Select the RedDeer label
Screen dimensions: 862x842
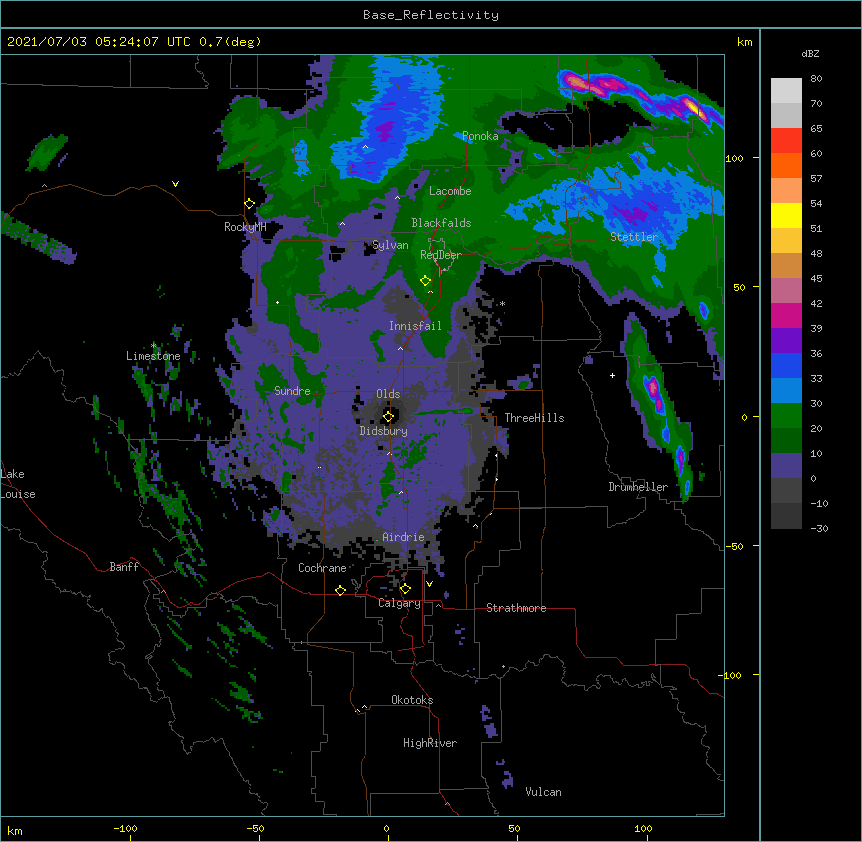(440, 254)
